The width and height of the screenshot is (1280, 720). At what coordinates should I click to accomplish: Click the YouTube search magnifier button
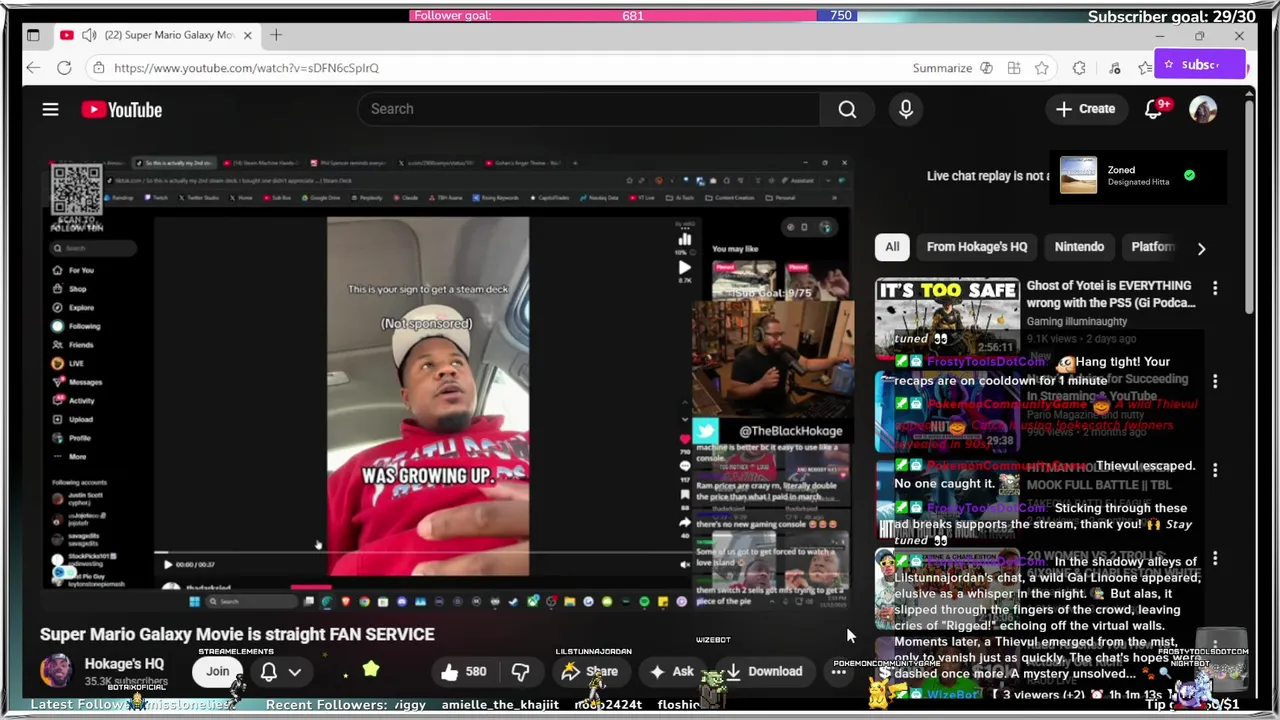(x=847, y=109)
